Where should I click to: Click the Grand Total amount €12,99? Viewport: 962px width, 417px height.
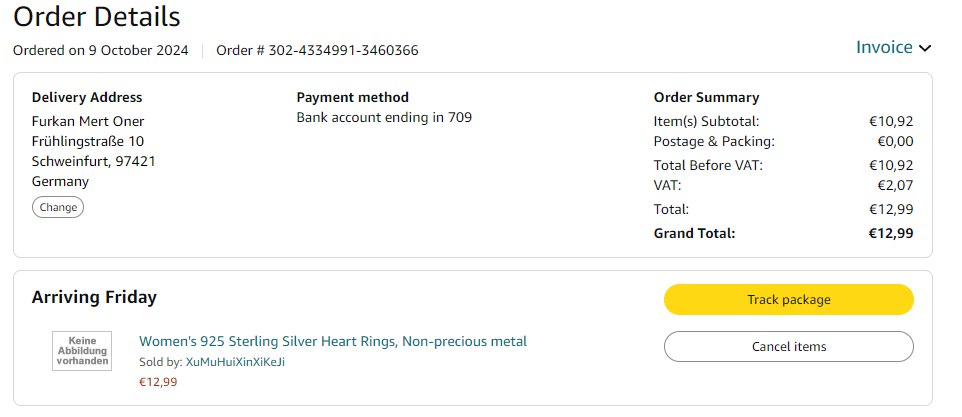(890, 233)
